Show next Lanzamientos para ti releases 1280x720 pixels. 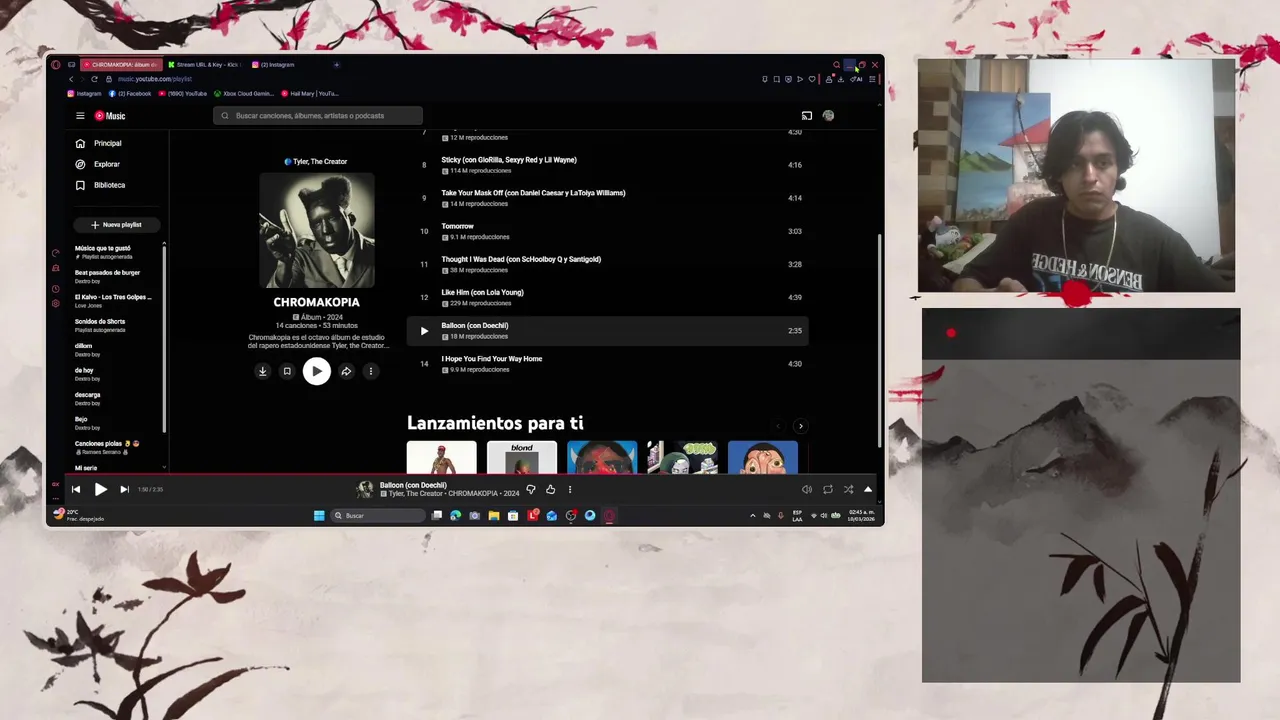point(800,426)
